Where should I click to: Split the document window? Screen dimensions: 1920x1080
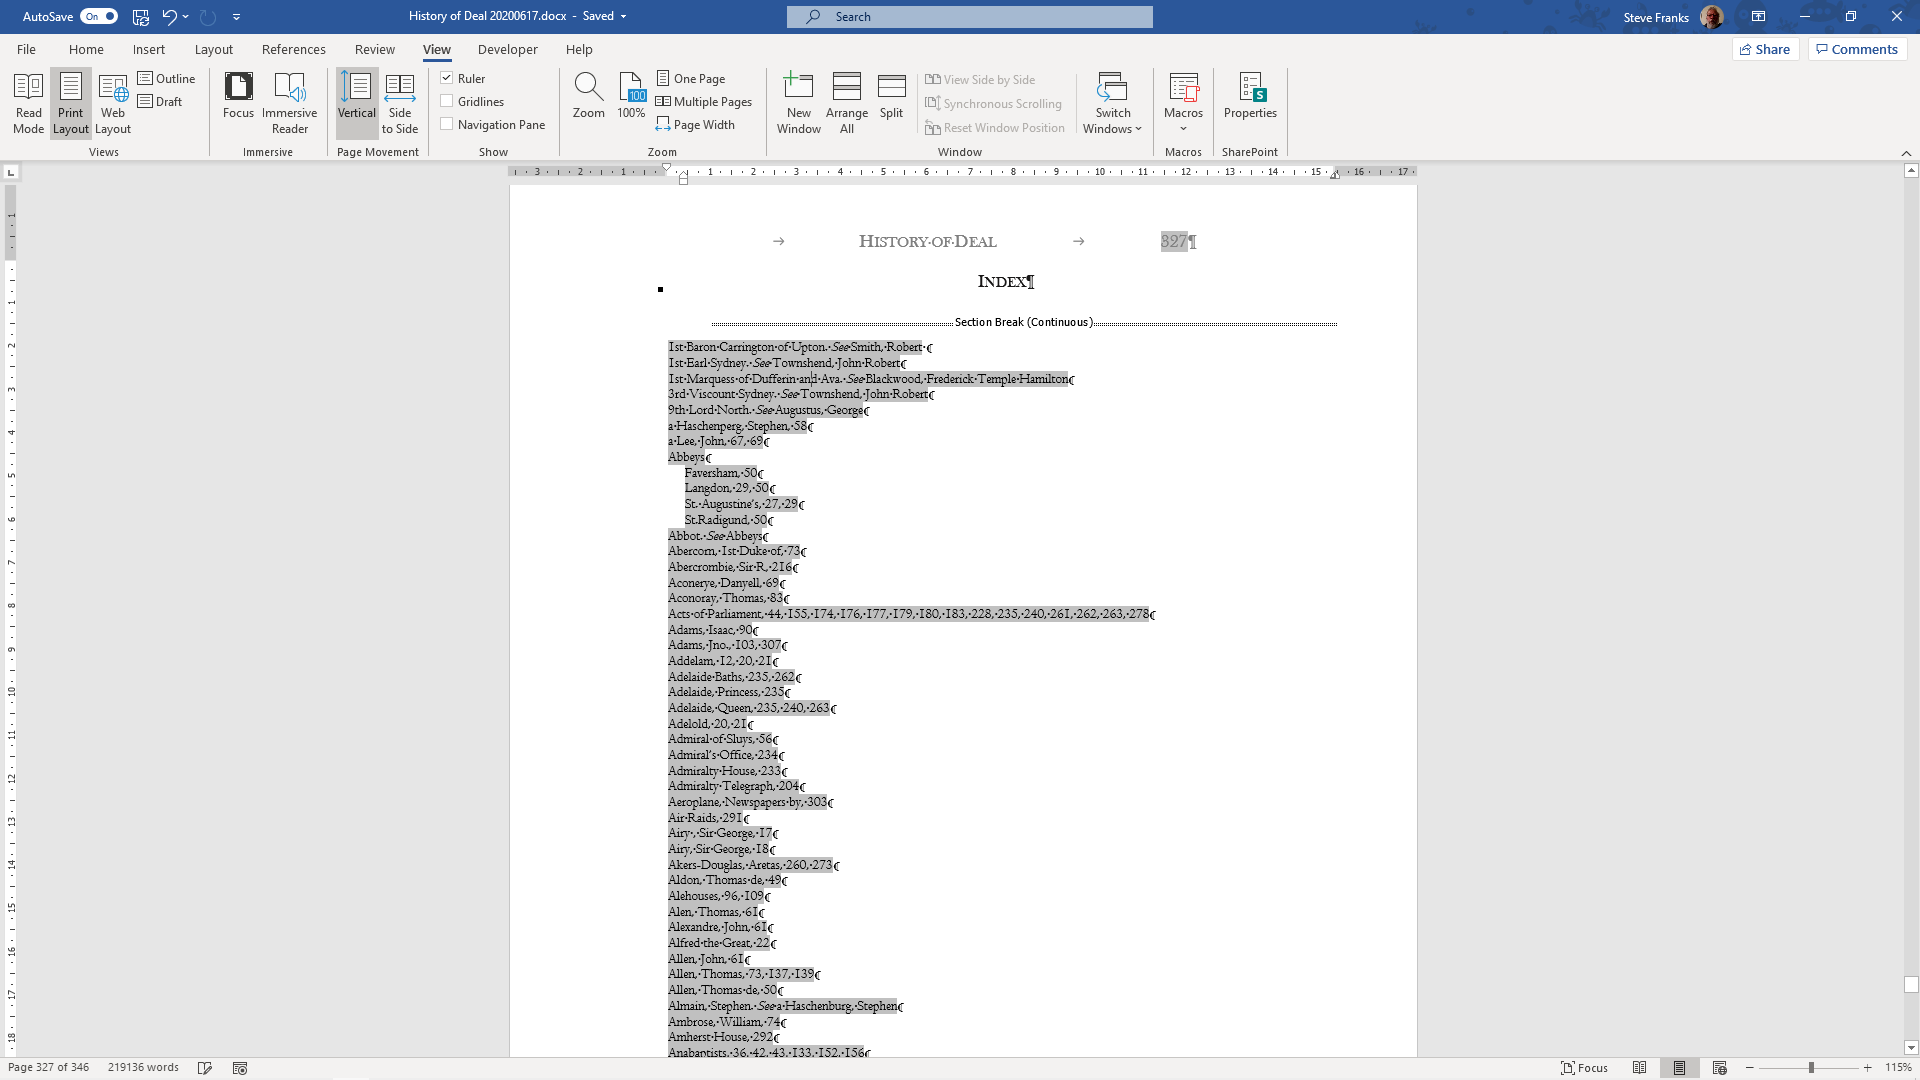coord(891,96)
